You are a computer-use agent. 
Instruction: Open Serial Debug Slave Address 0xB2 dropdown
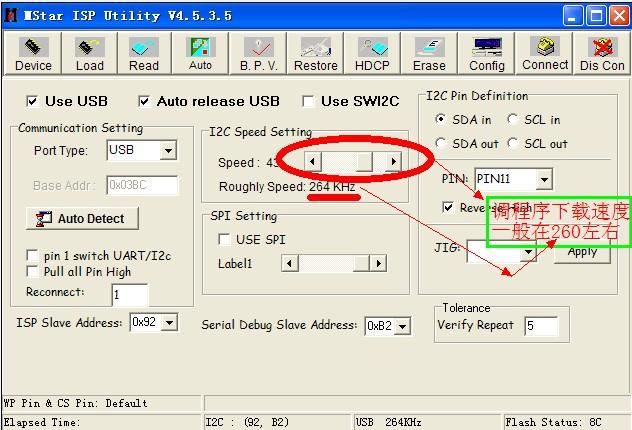click(402, 326)
